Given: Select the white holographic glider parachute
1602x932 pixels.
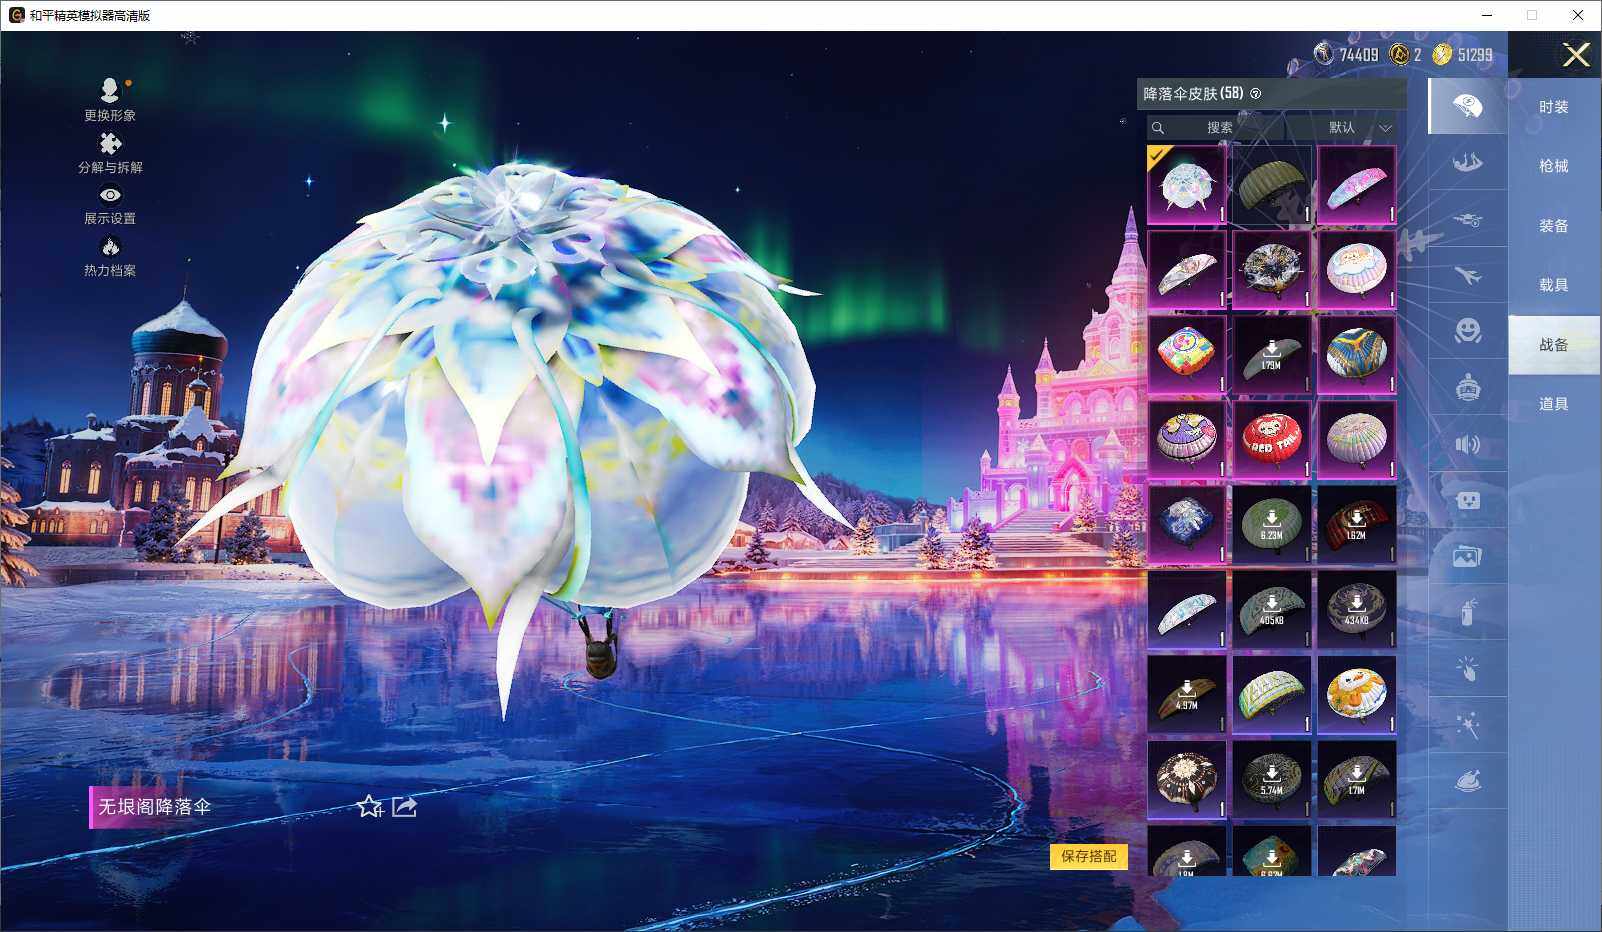Looking at the screenshot, I should 1187,610.
